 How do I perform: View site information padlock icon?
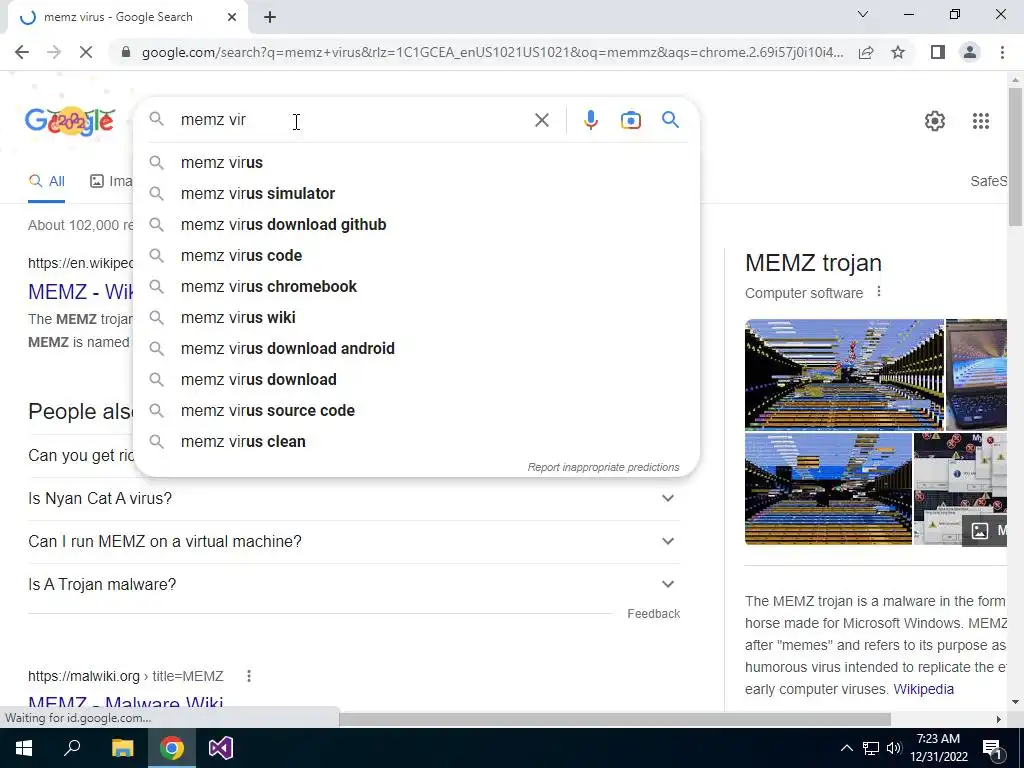(126, 52)
